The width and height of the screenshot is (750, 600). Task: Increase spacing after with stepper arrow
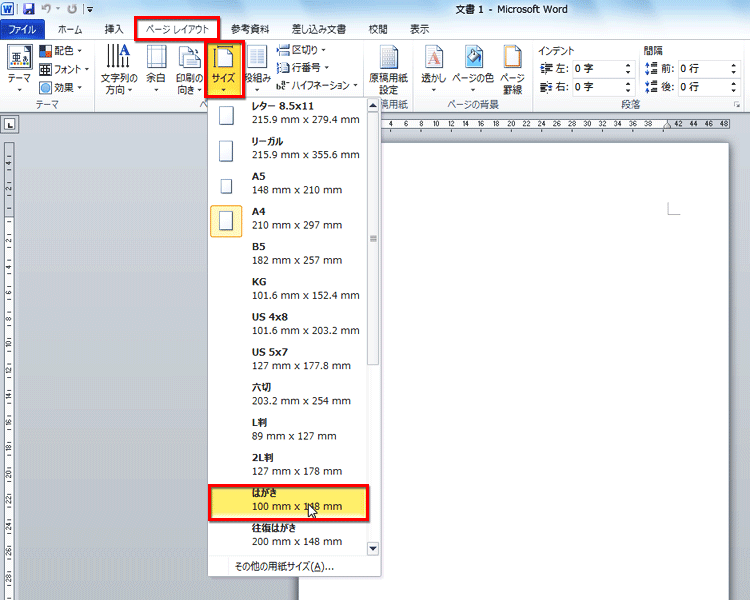click(x=734, y=83)
